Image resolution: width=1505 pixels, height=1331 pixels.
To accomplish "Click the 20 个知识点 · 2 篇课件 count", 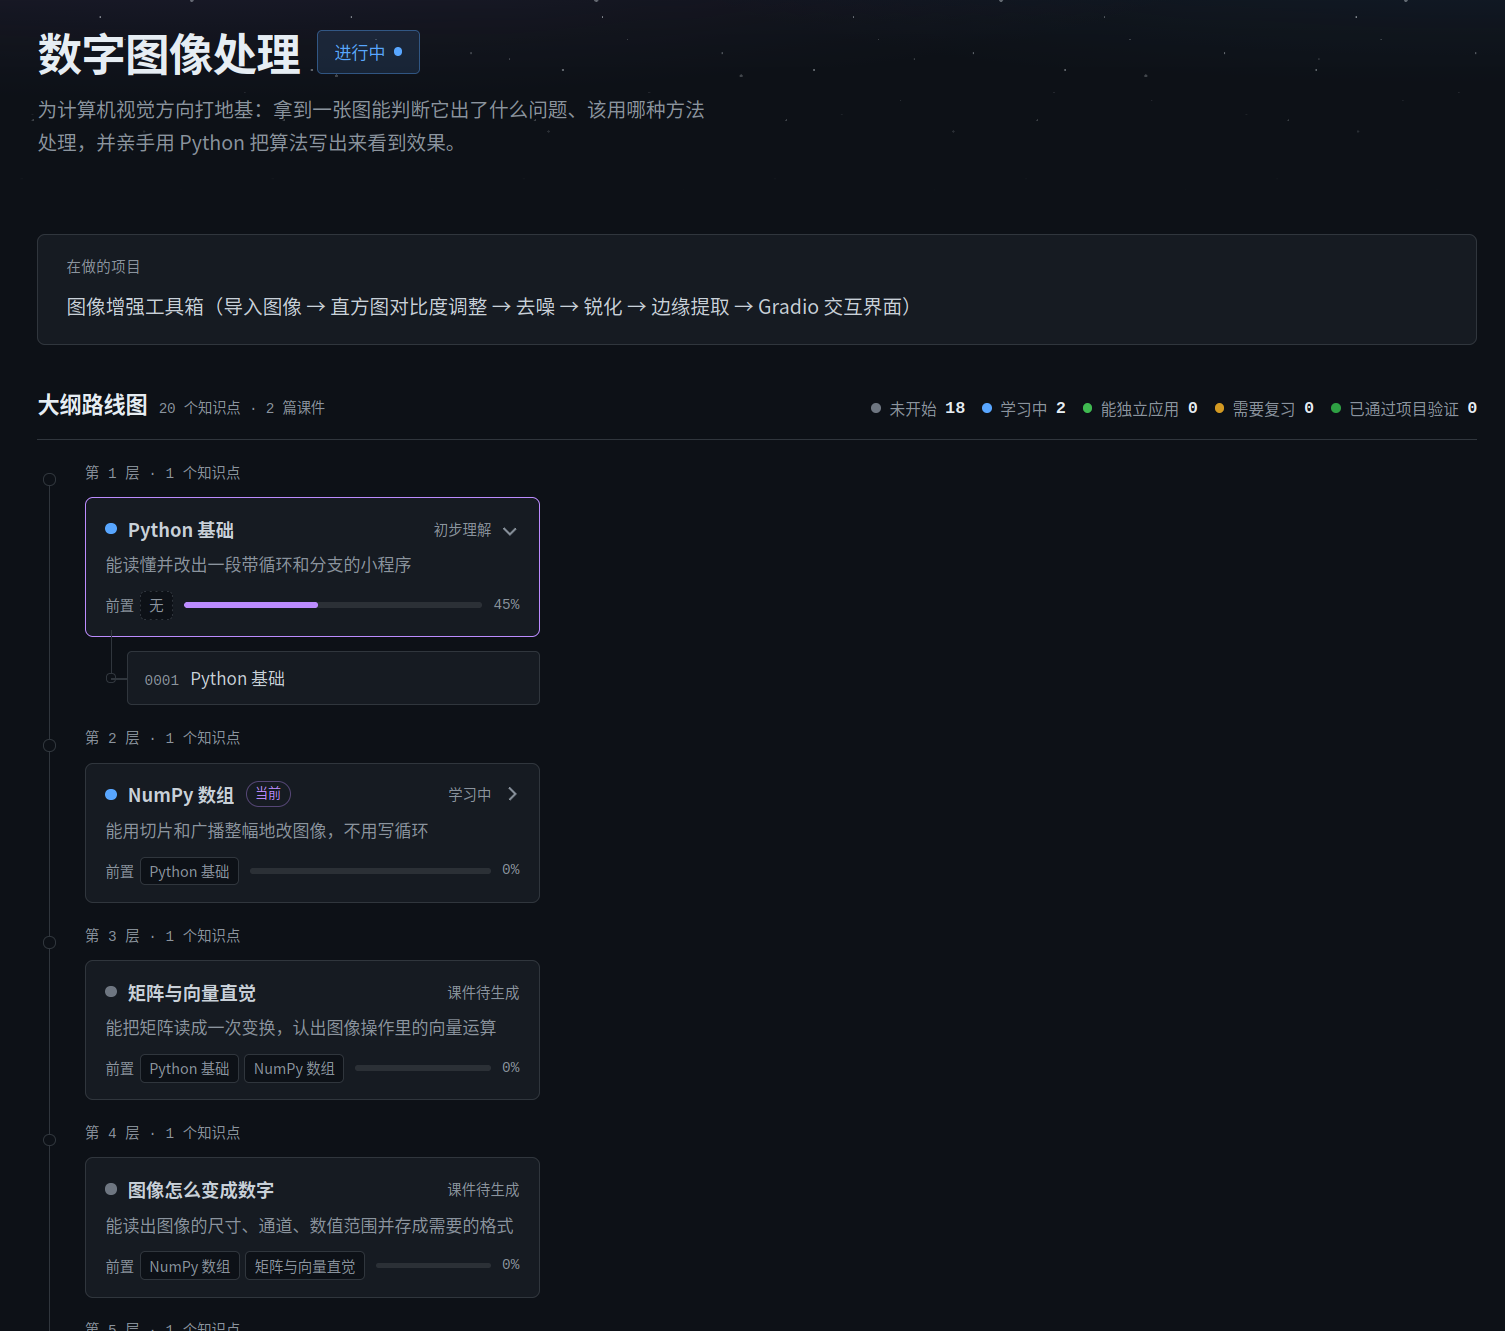I will (242, 408).
